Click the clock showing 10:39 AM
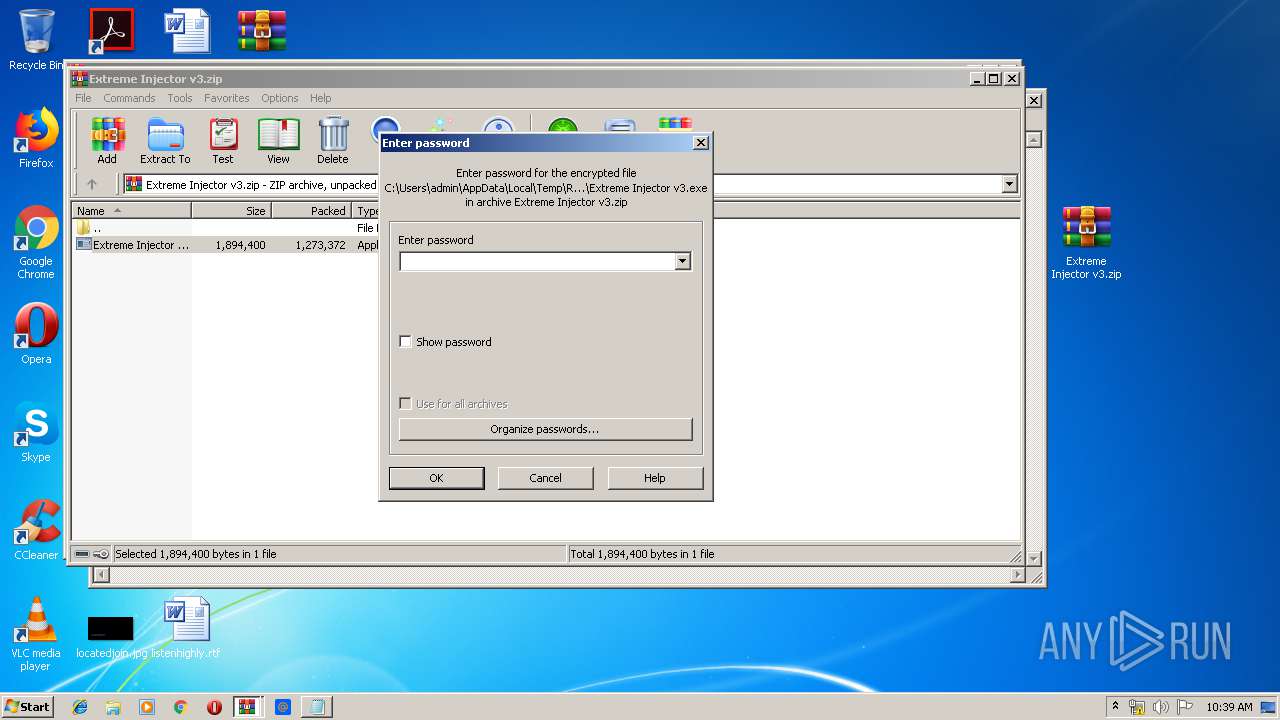1280x720 pixels. coord(1229,707)
